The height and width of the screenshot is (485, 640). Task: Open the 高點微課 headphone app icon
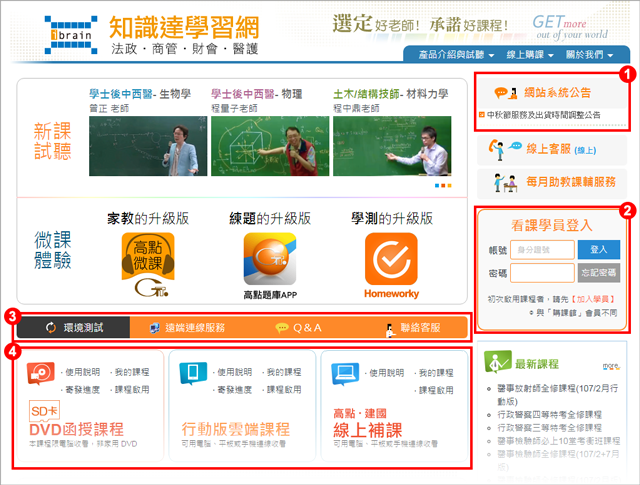point(148,264)
